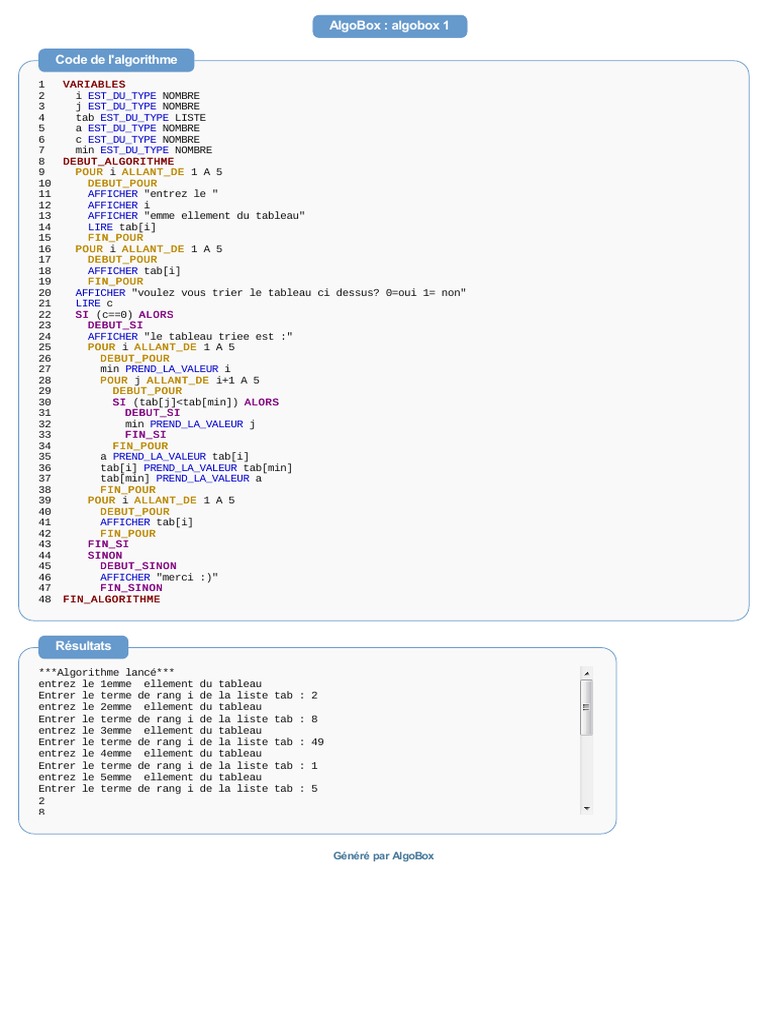This screenshot has height=1024, width=768.
Task: Click the Results panel scrollbar thumb
Action: 586,707
